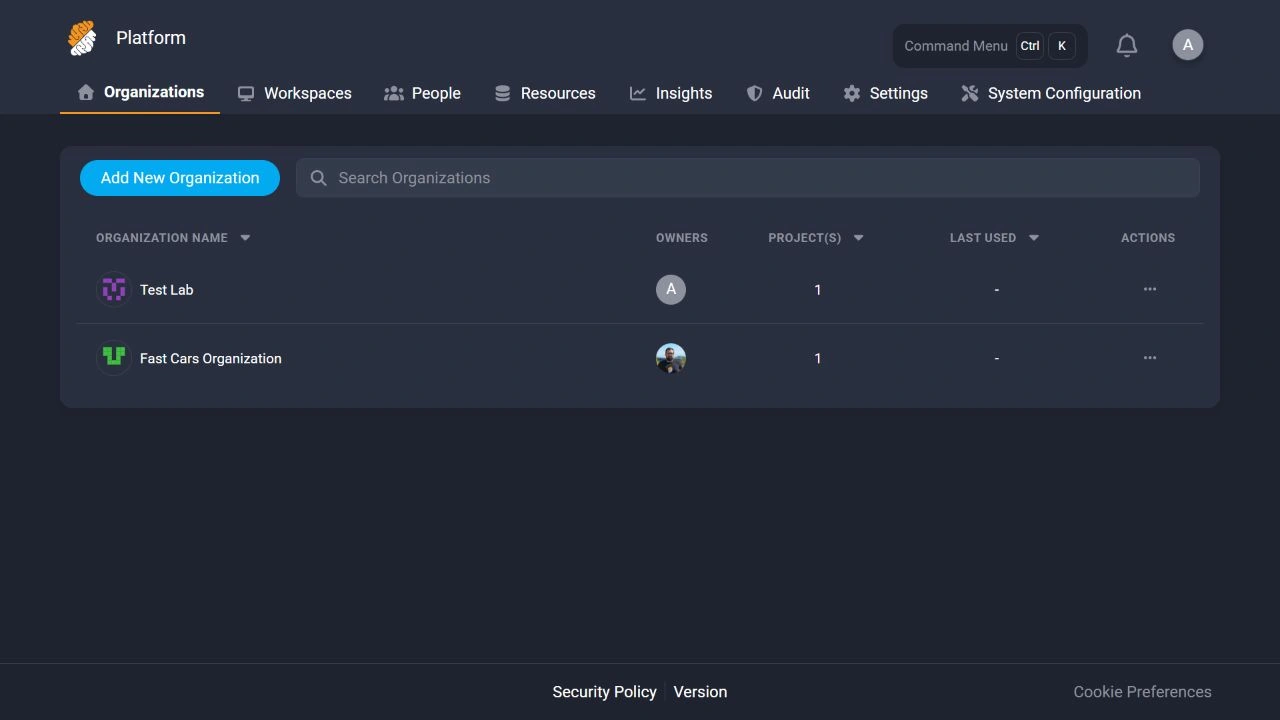The height and width of the screenshot is (720, 1280).
Task: Switch to the Workspaces tab
Action: click(295, 93)
